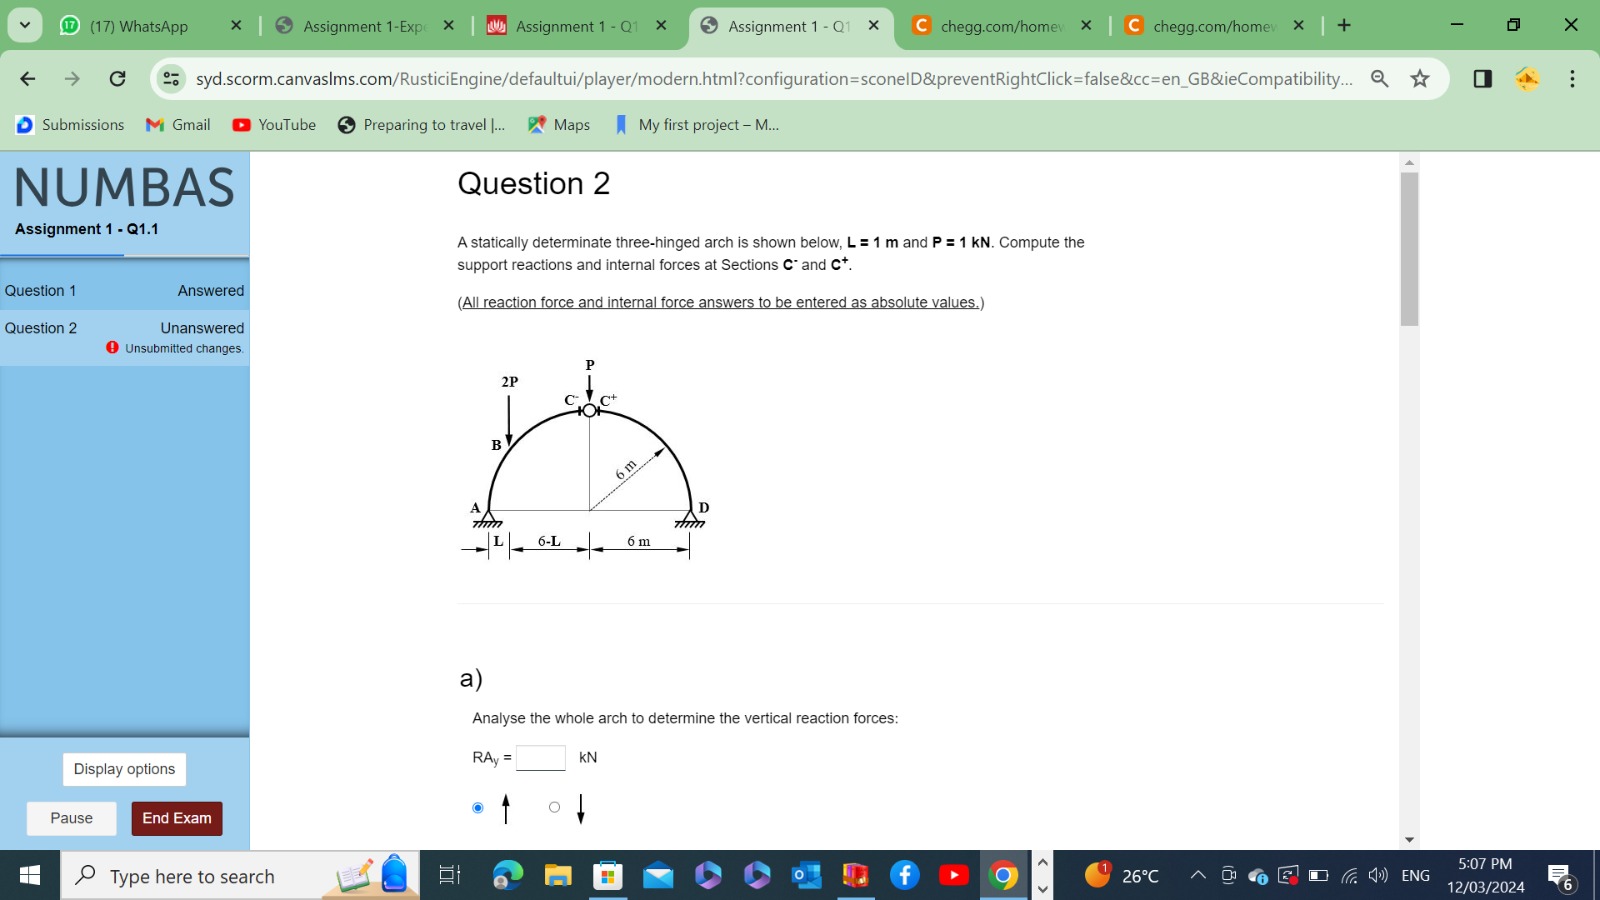Click the RAy answer input field
This screenshot has width=1600, height=900.
[540, 758]
